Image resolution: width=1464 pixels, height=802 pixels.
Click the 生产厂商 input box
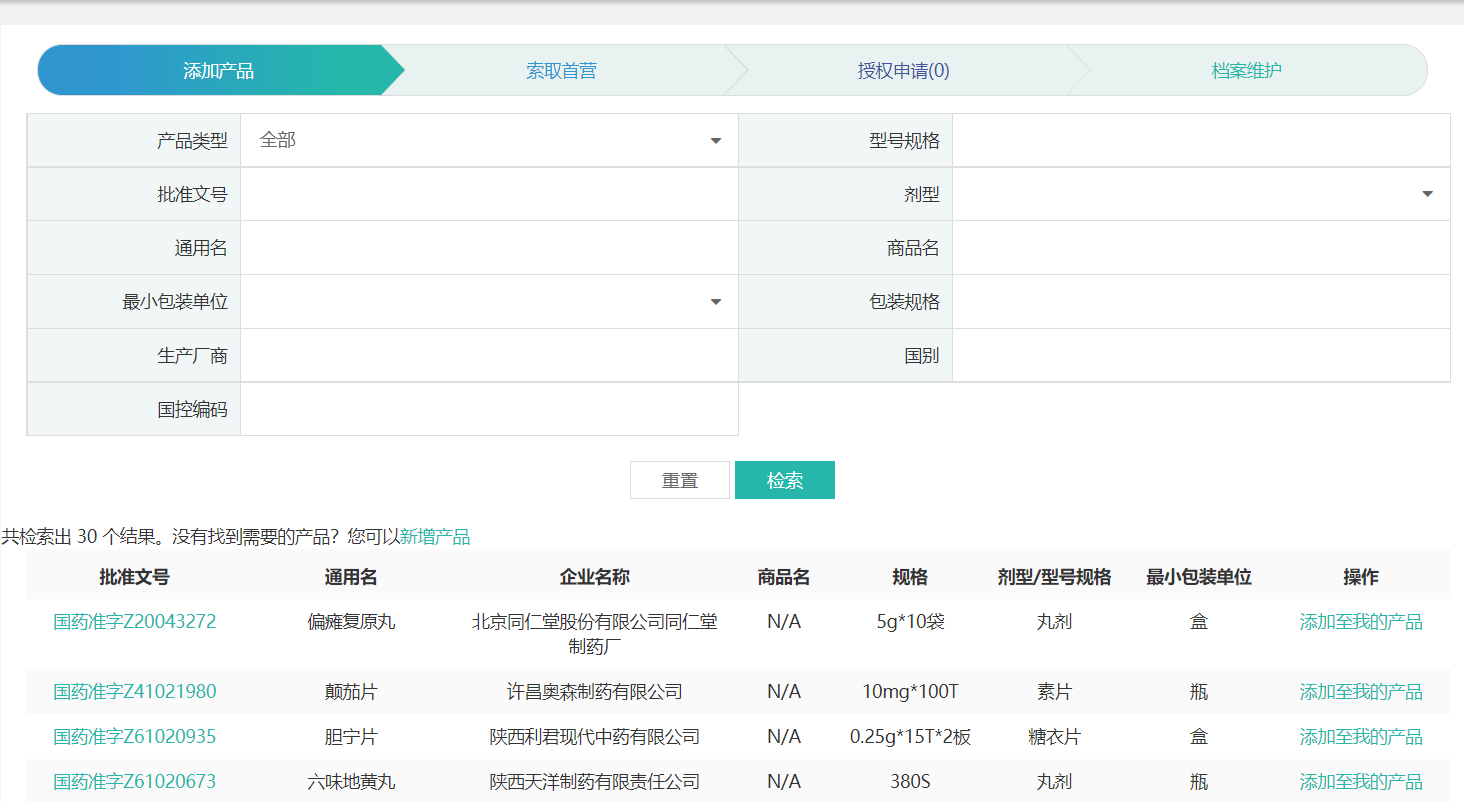click(x=489, y=356)
